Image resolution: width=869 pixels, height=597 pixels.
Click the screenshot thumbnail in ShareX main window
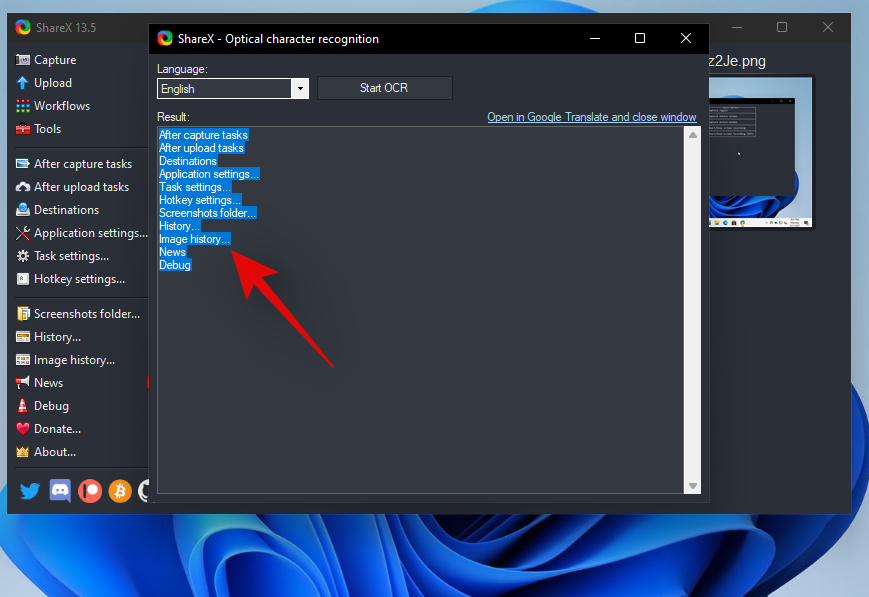click(760, 152)
